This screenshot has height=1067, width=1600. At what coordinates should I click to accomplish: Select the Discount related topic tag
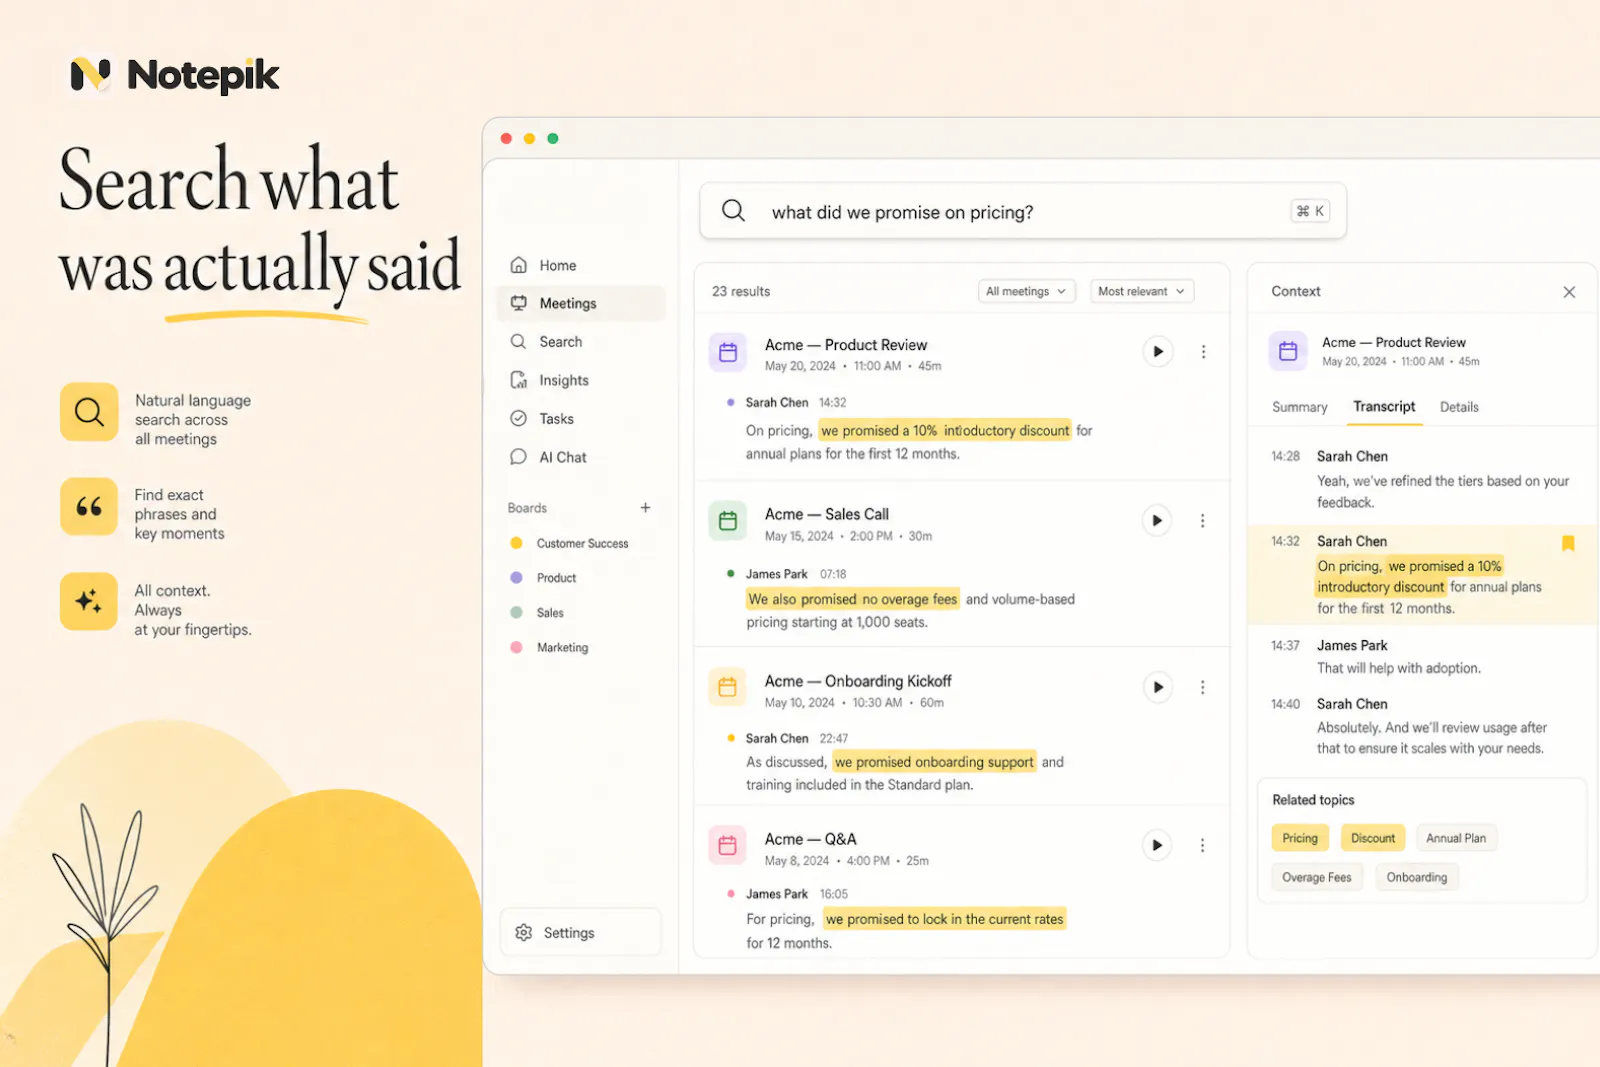pos(1373,838)
